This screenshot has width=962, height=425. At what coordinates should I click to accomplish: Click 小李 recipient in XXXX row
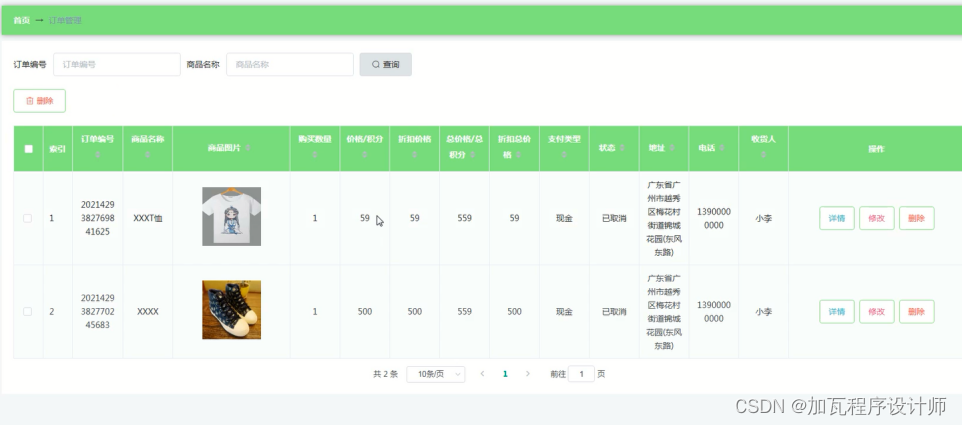pos(763,312)
